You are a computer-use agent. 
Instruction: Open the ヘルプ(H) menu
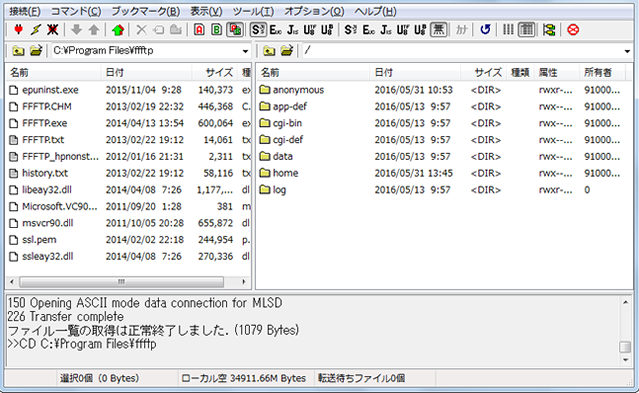pos(375,11)
